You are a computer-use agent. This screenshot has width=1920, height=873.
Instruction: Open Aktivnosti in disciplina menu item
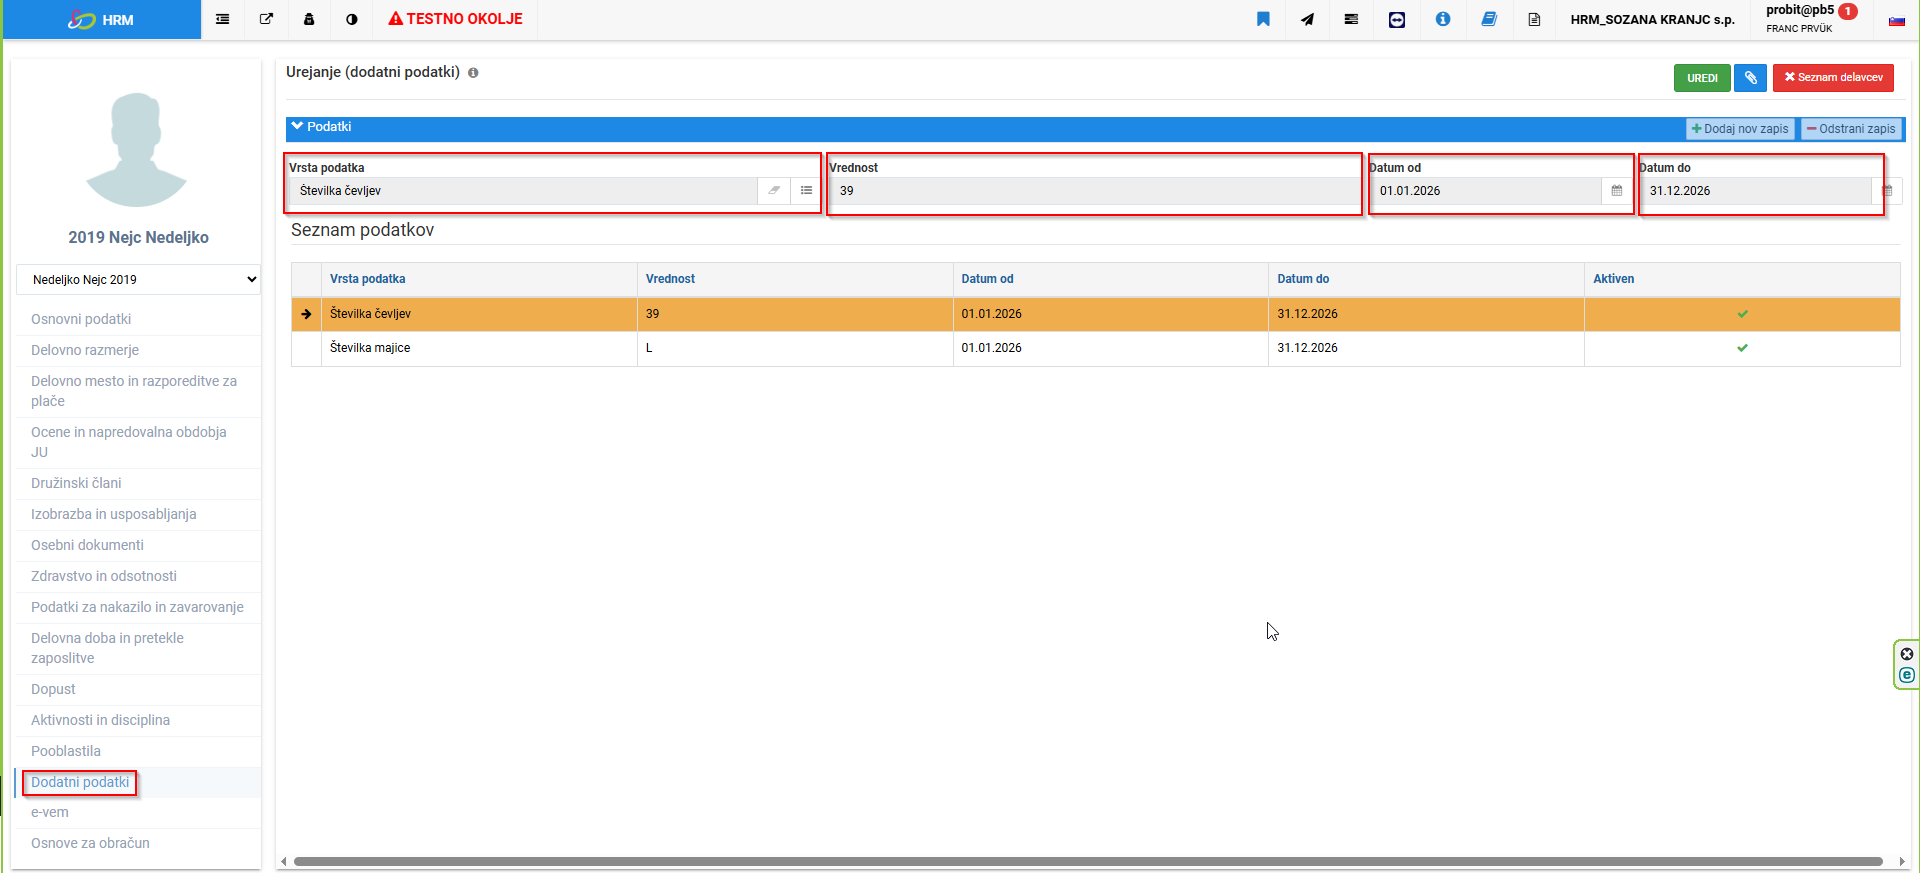pyautogui.click(x=100, y=720)
